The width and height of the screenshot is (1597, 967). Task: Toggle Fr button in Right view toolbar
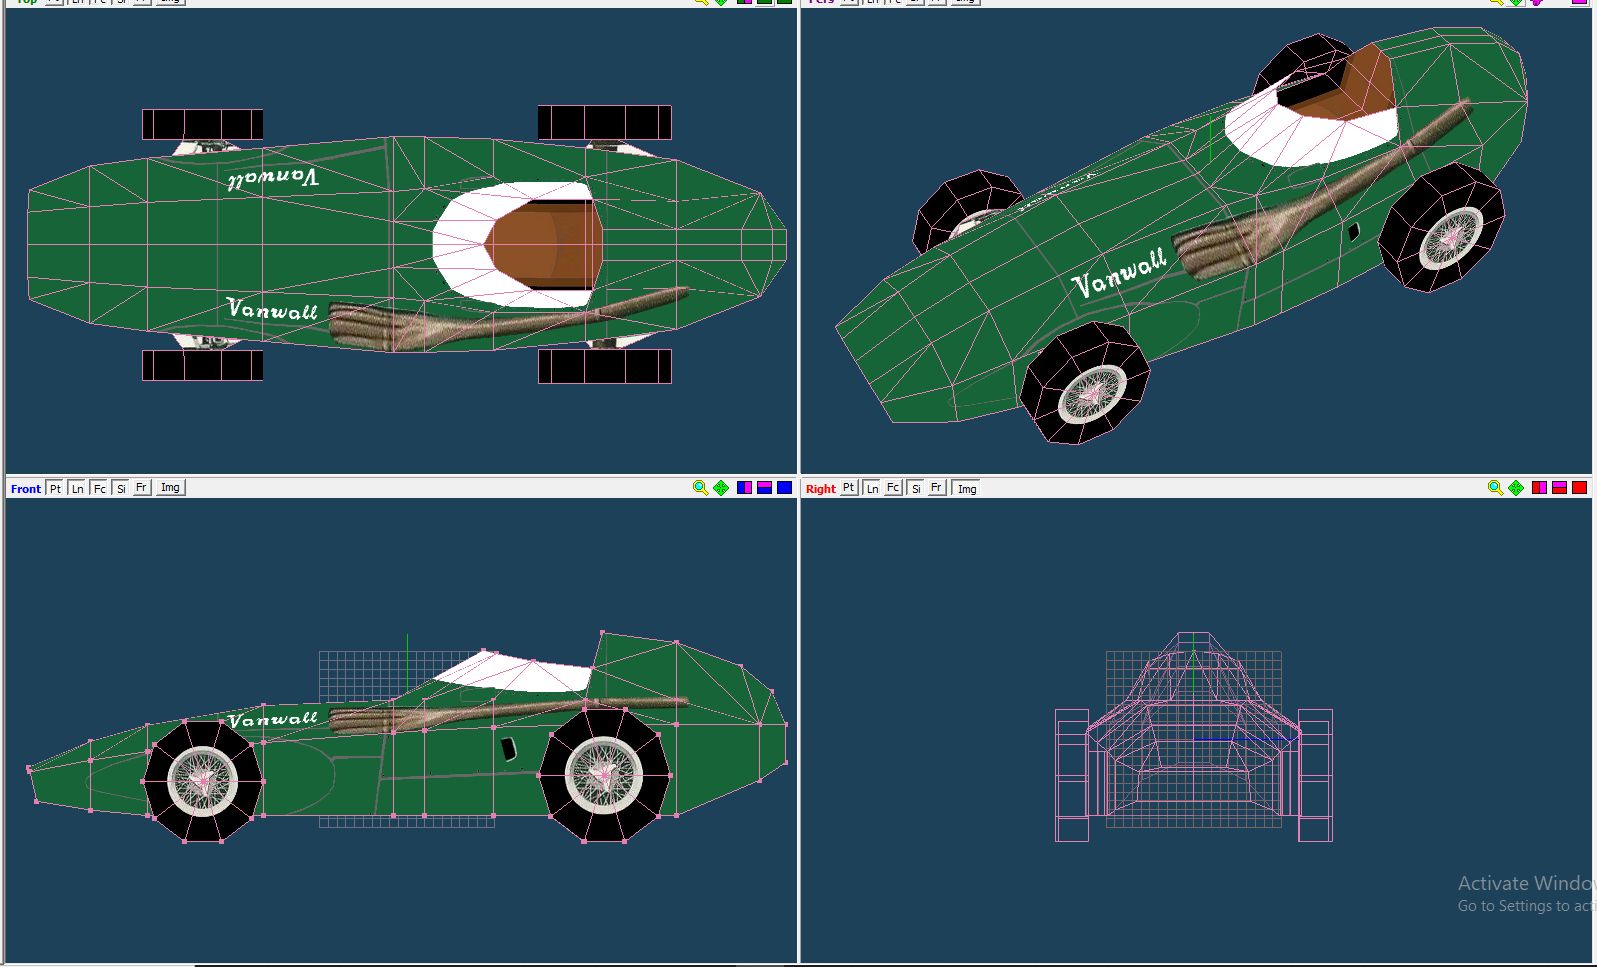(936, 488)
